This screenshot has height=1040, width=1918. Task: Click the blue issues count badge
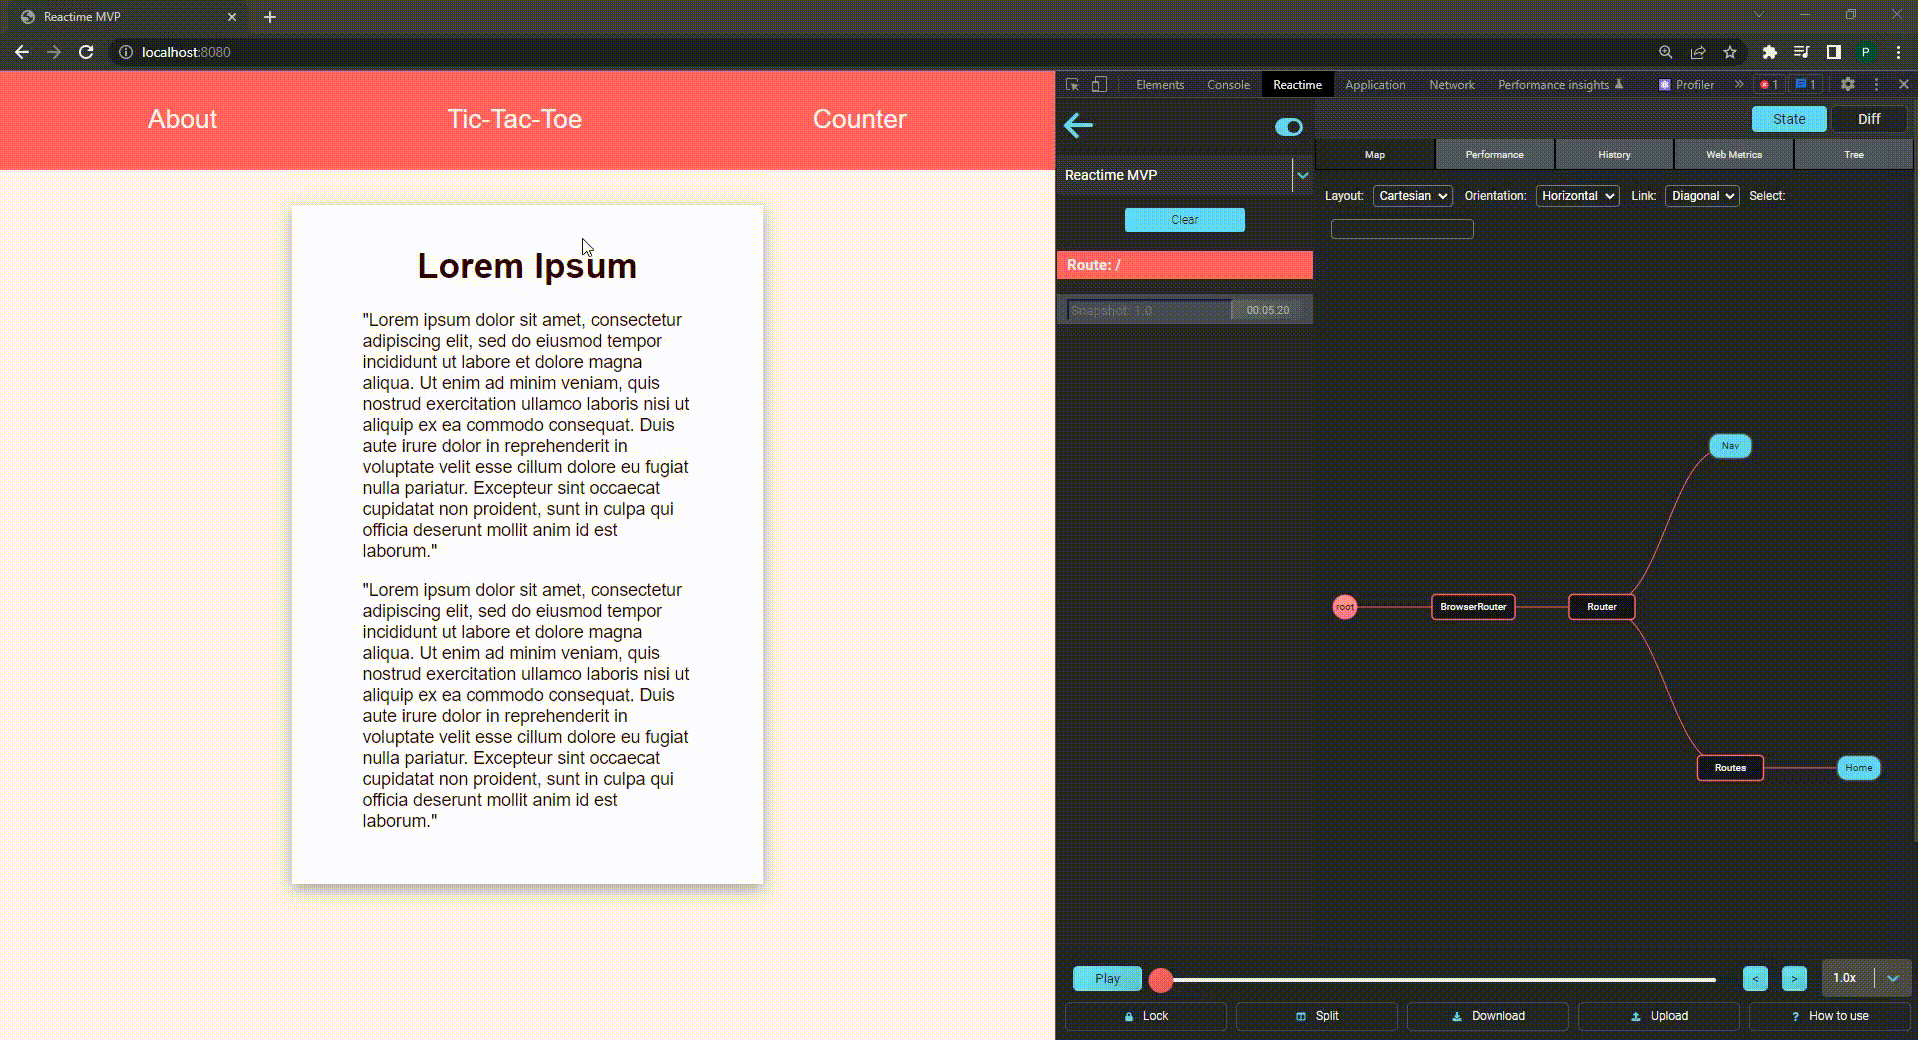pyautogui.click(x=1805, y=85)
